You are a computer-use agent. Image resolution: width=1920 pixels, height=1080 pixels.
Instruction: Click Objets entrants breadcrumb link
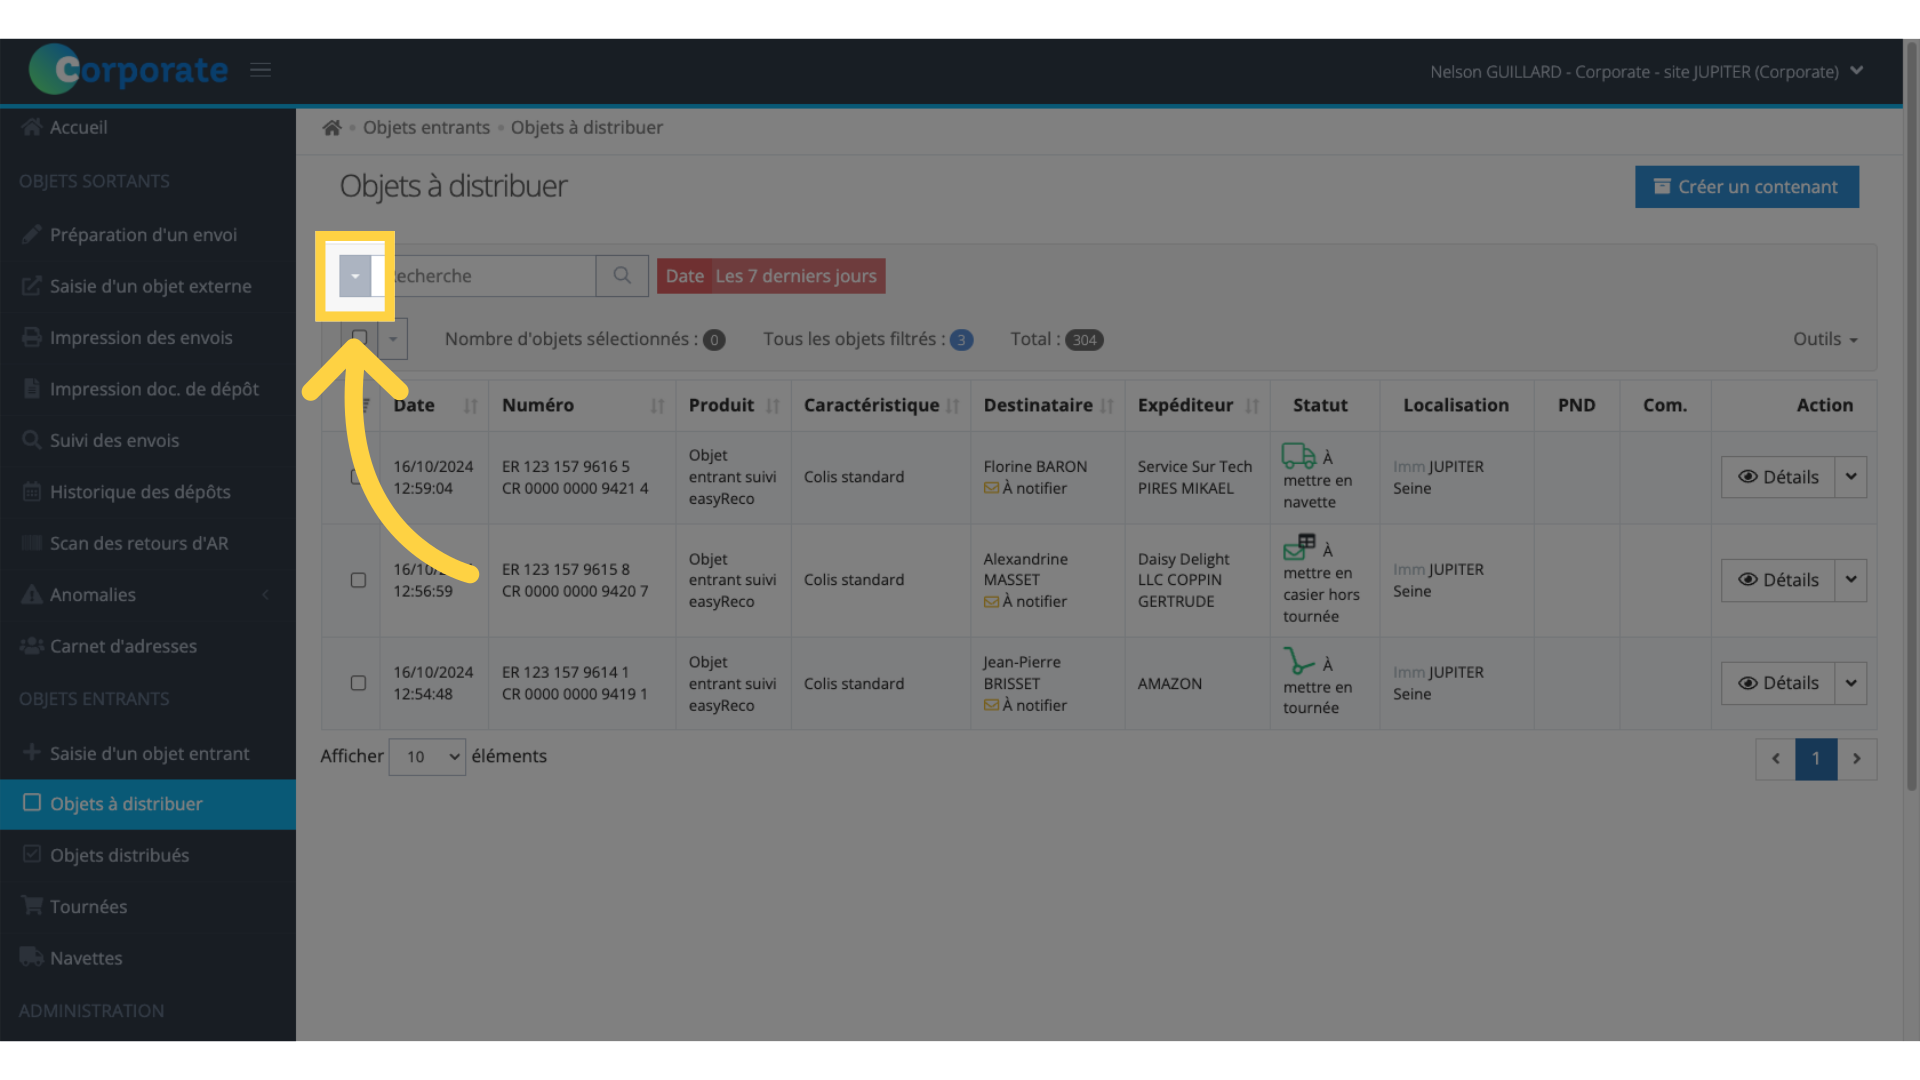[426, 128]
